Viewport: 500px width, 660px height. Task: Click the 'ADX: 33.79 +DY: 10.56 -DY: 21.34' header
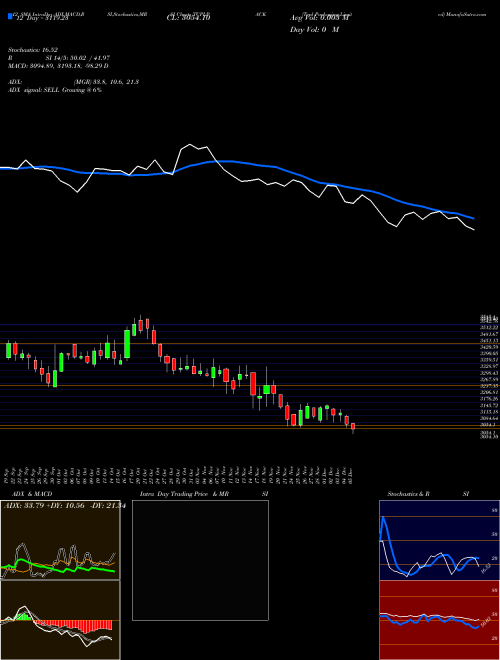pos(64,506)
